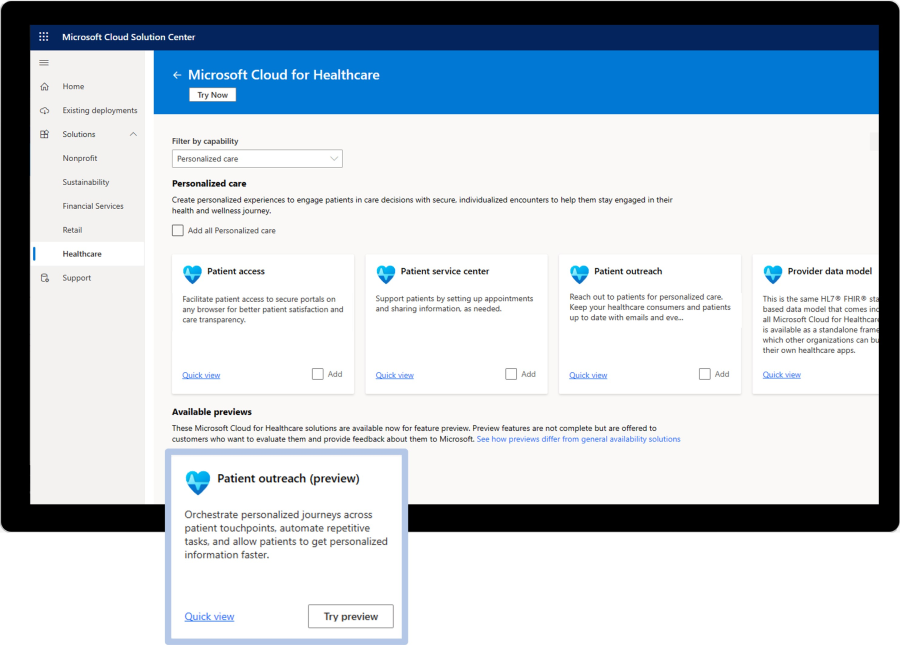Click the Try Now button
900x645 pixels.
pyautogui.click(x=212, y=94)
